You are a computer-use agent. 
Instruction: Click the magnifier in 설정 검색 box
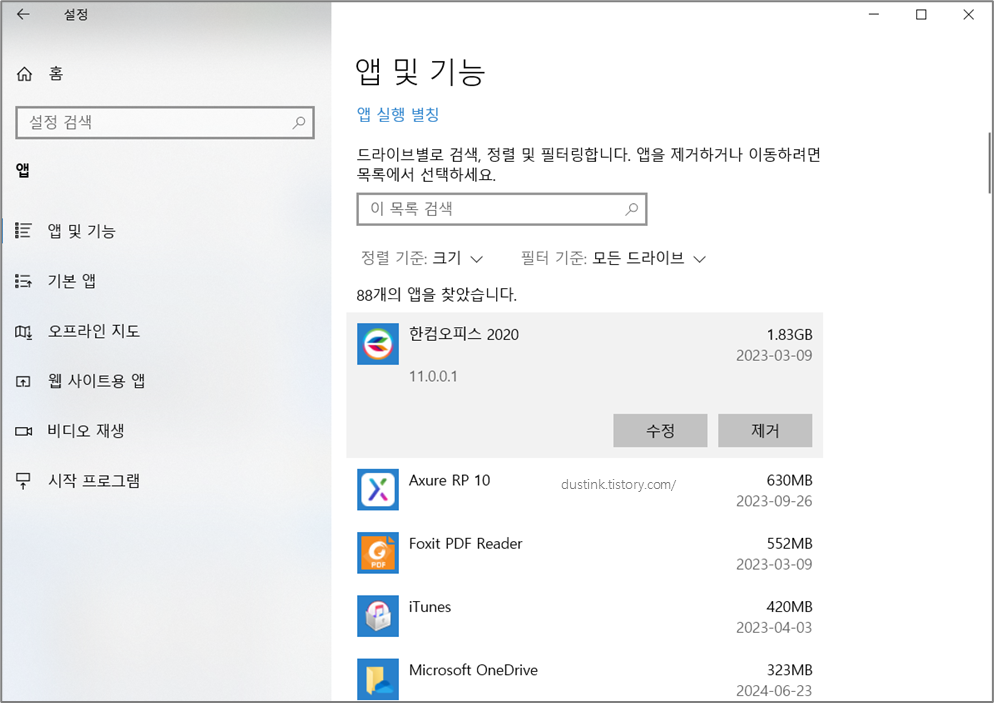[x=299, y=122]
